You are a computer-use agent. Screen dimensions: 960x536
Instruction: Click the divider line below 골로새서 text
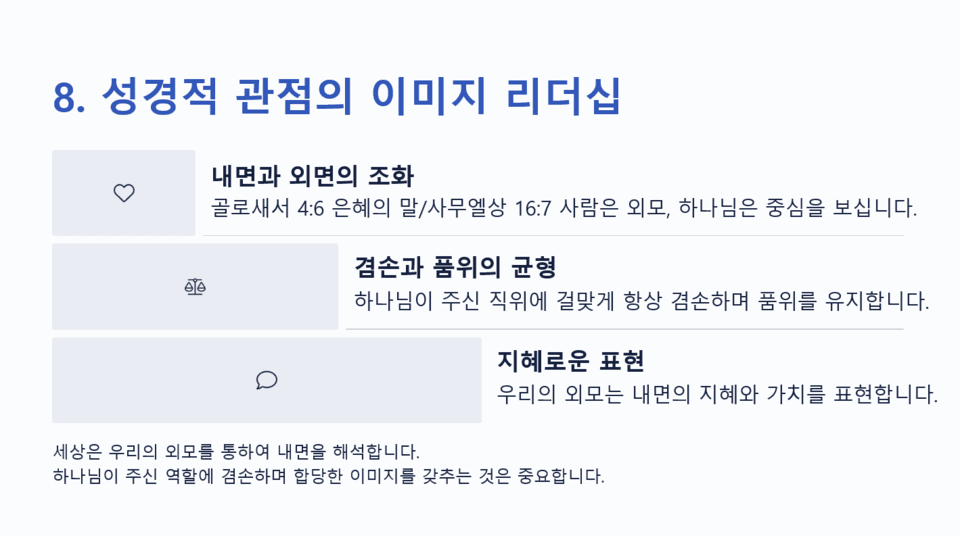click(553, 236)
